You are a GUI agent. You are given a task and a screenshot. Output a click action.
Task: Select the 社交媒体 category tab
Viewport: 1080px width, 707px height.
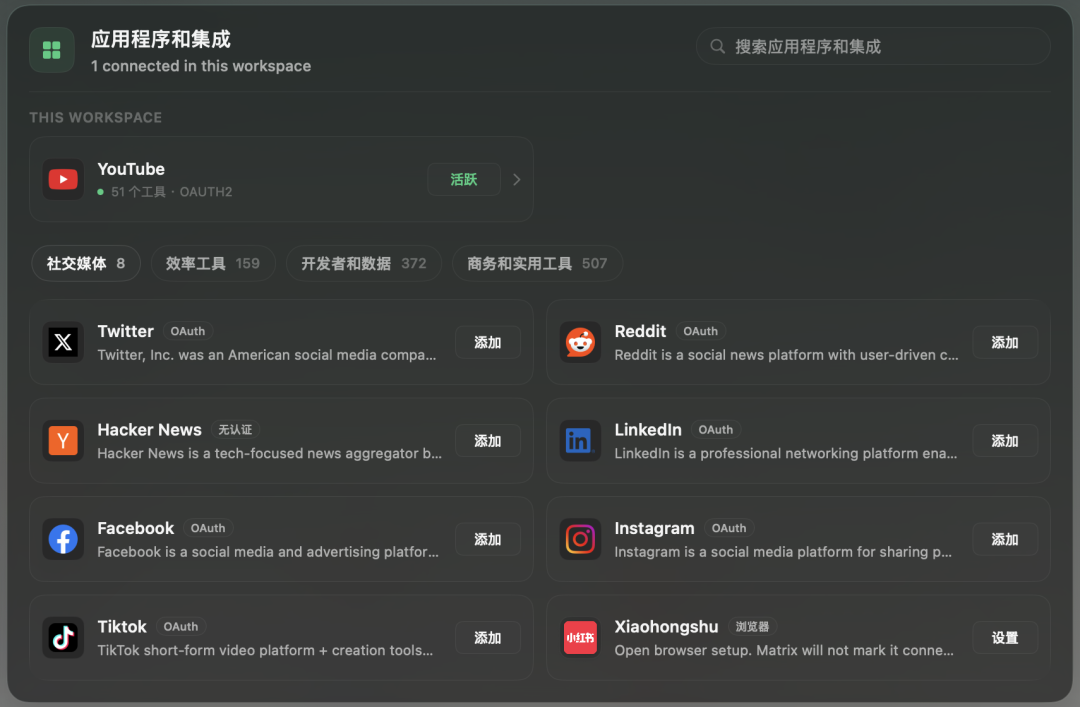point(86,263)
